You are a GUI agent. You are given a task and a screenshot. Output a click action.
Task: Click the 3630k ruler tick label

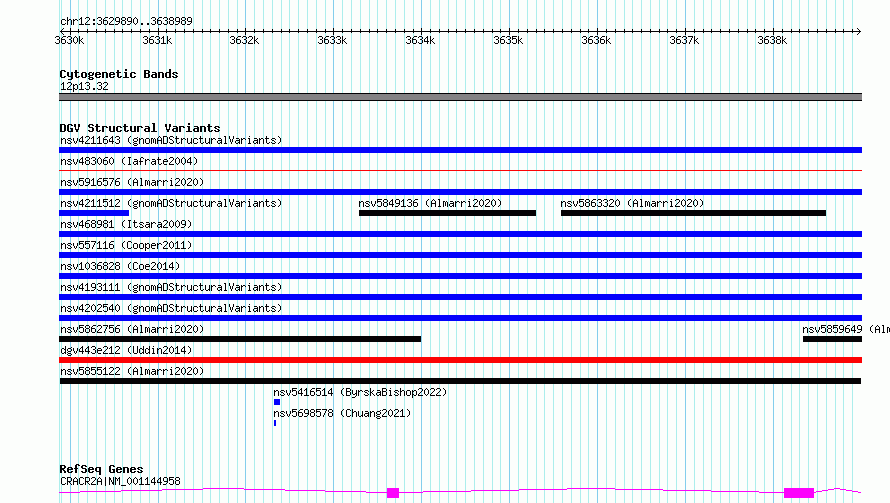click(69, 40)
